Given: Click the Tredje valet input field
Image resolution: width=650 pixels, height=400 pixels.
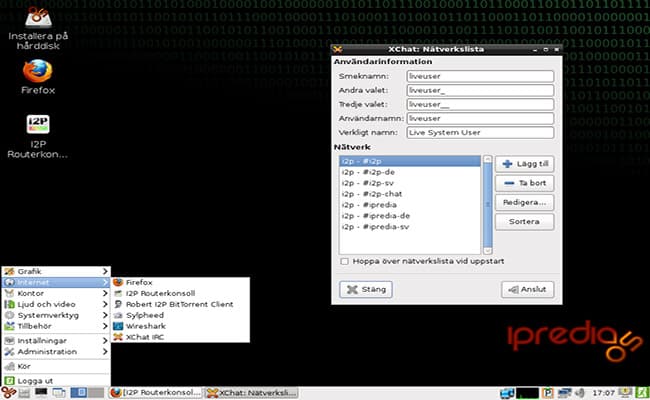Looking at the screenshot, I should pyautogui.click(x=480, y=104).
